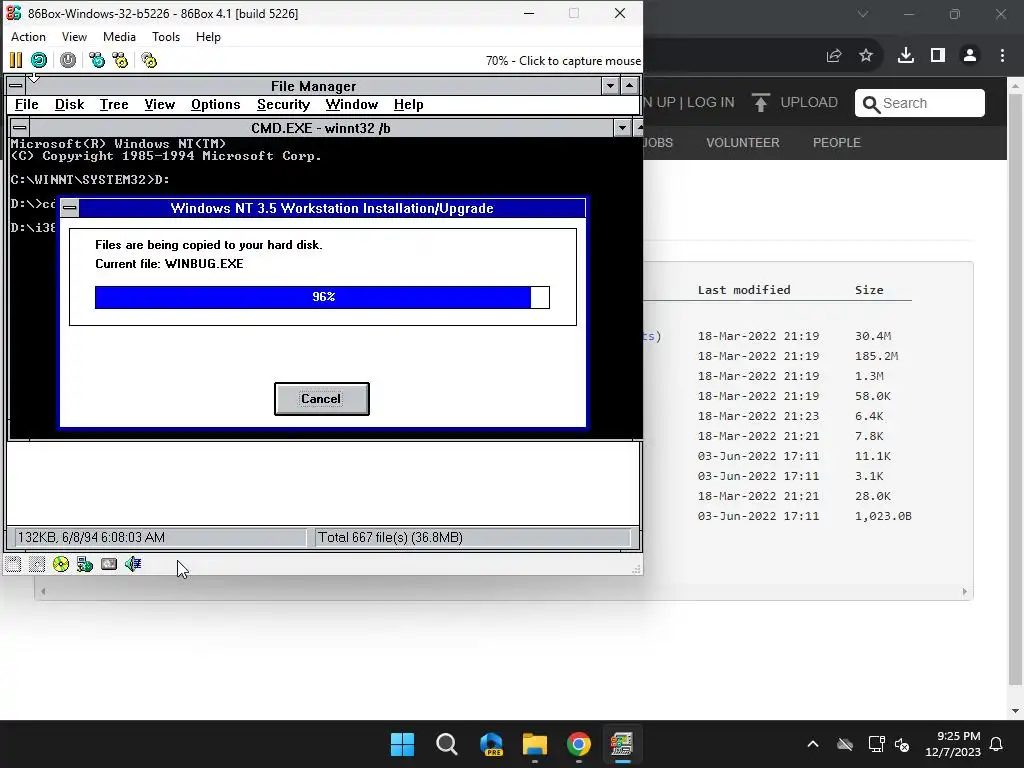Open CMD.EXE window control menu box
This screenshot has height=768, width=1024.
20,128
